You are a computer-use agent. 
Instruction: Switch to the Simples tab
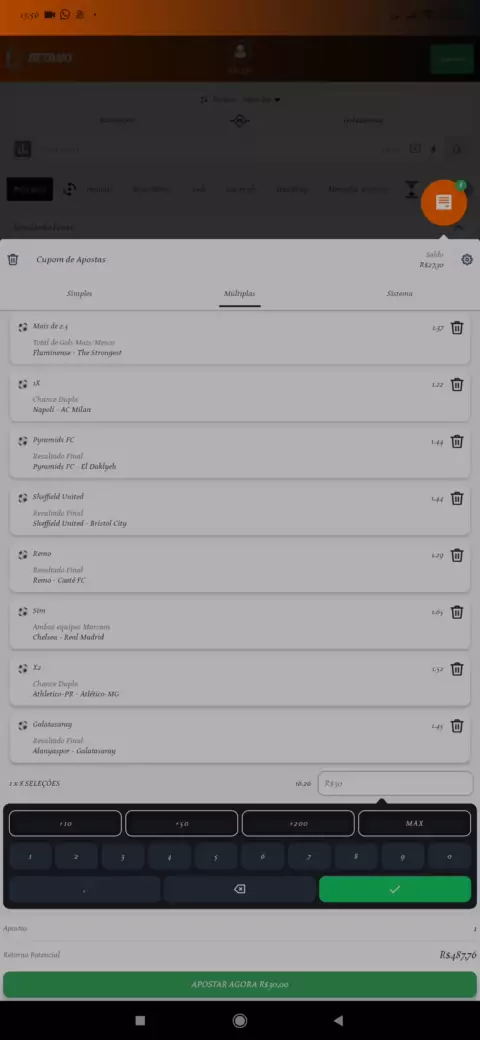(x=80, y=293)
